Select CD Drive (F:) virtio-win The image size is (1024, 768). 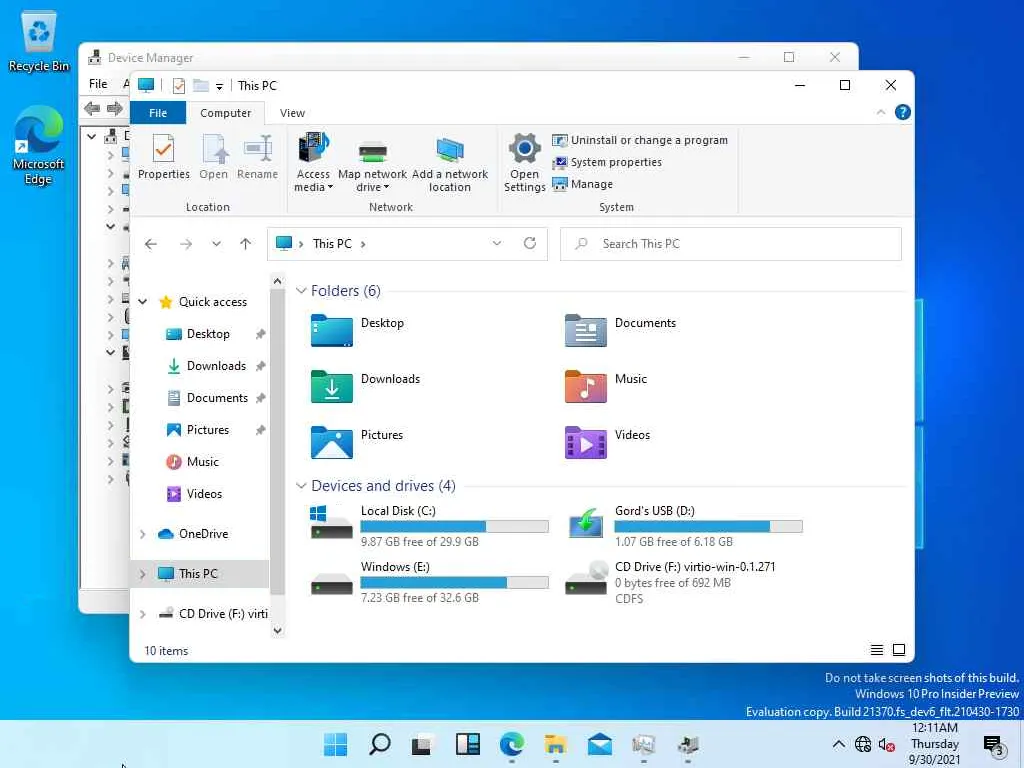(x=671, y=581)
